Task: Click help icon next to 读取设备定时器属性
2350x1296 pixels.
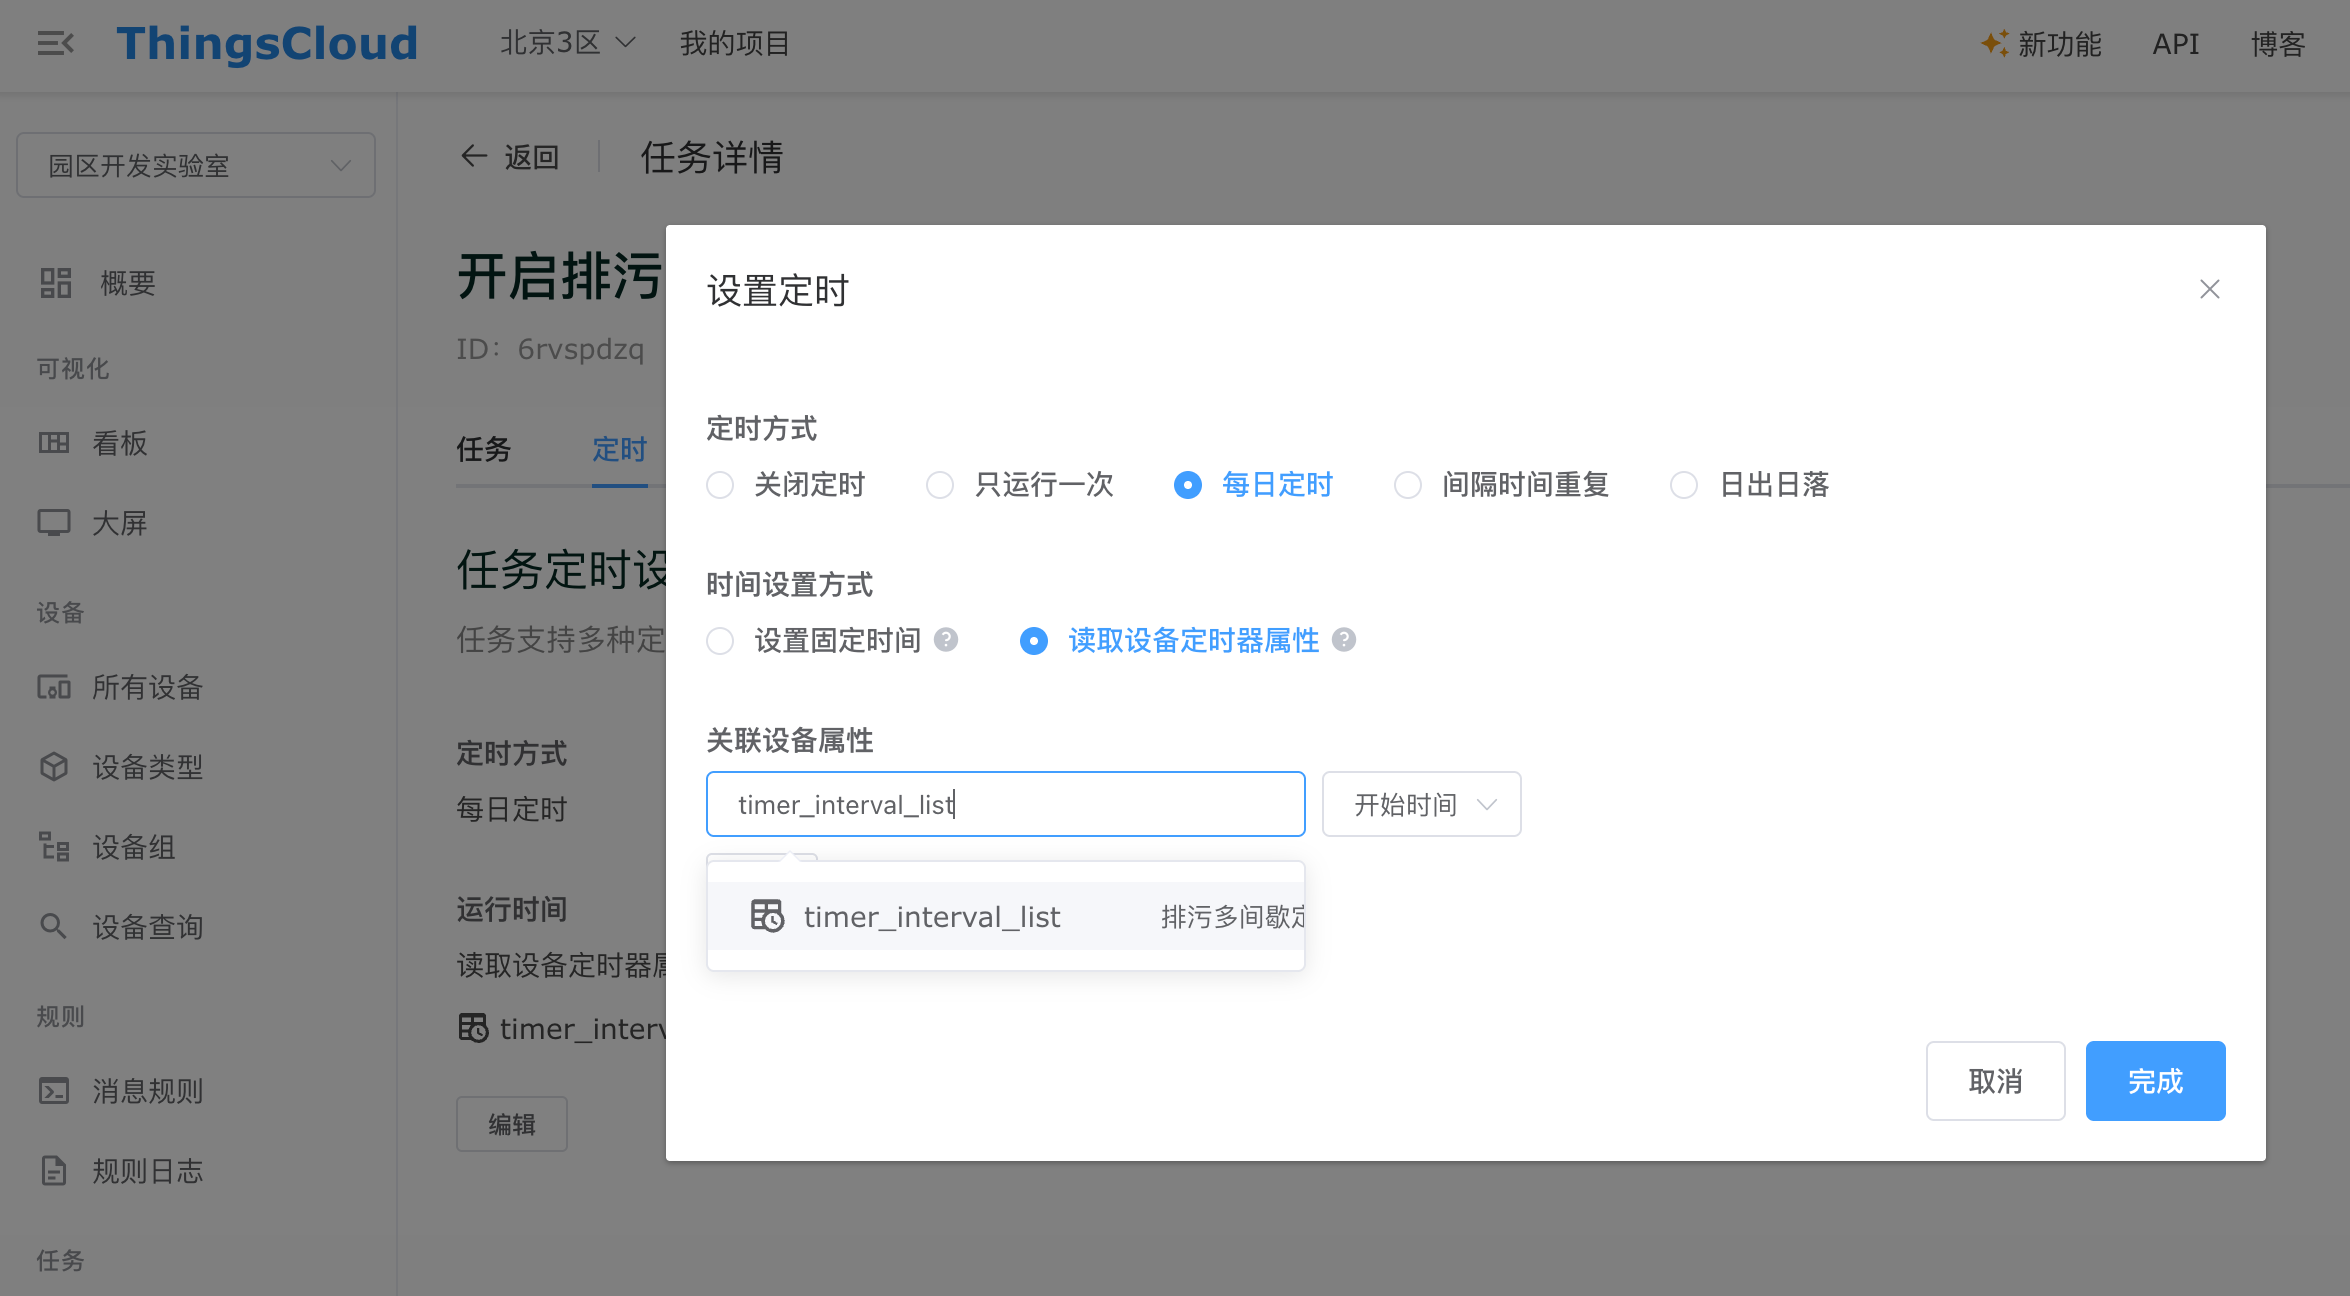Action: pyautogui.click(x=1344, y=640)
